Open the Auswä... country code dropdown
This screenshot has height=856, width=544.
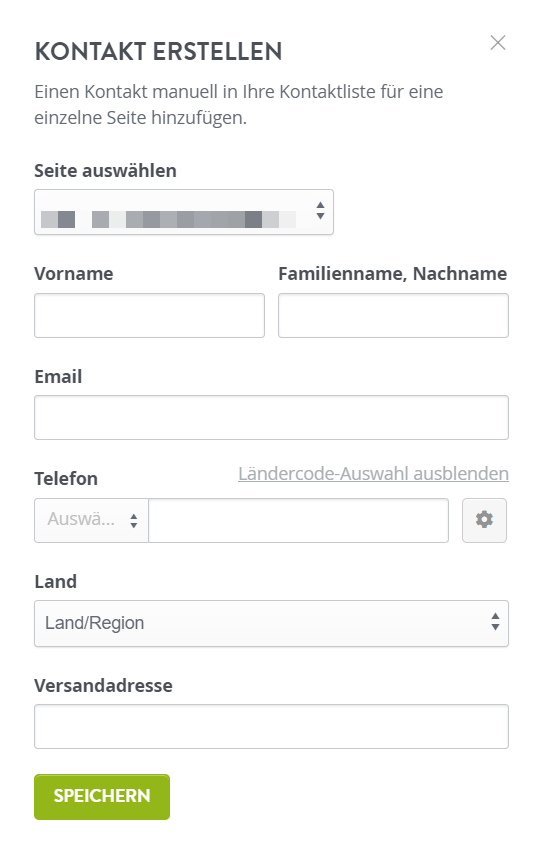coord(91,520)
